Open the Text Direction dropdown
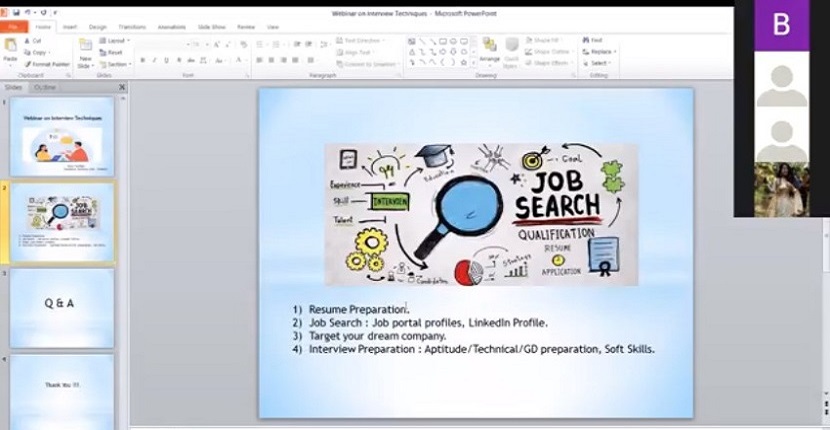The height and width of the screenshot is (430, 830). coord(360,41)
